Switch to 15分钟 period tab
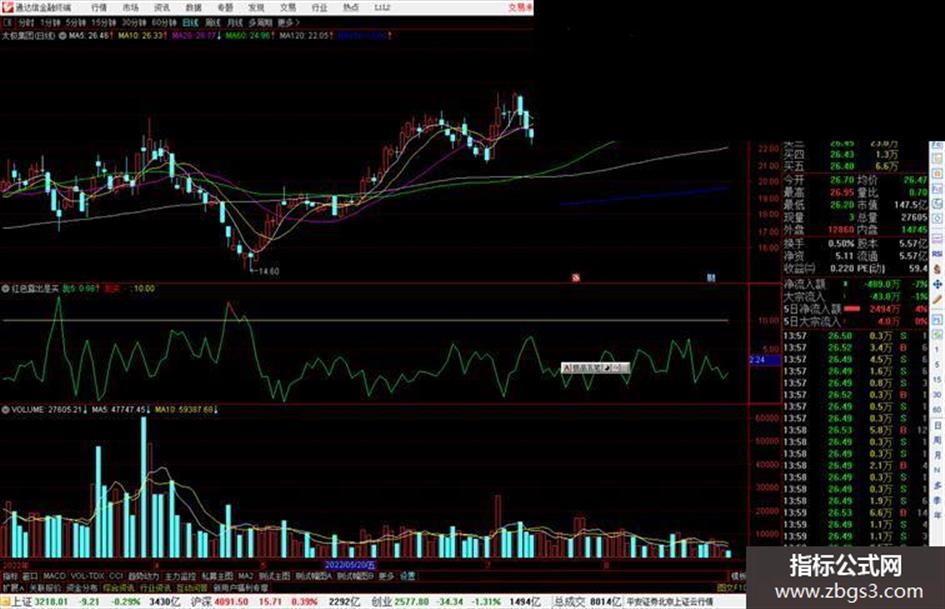The image size is (945, 609). (104, 22)
